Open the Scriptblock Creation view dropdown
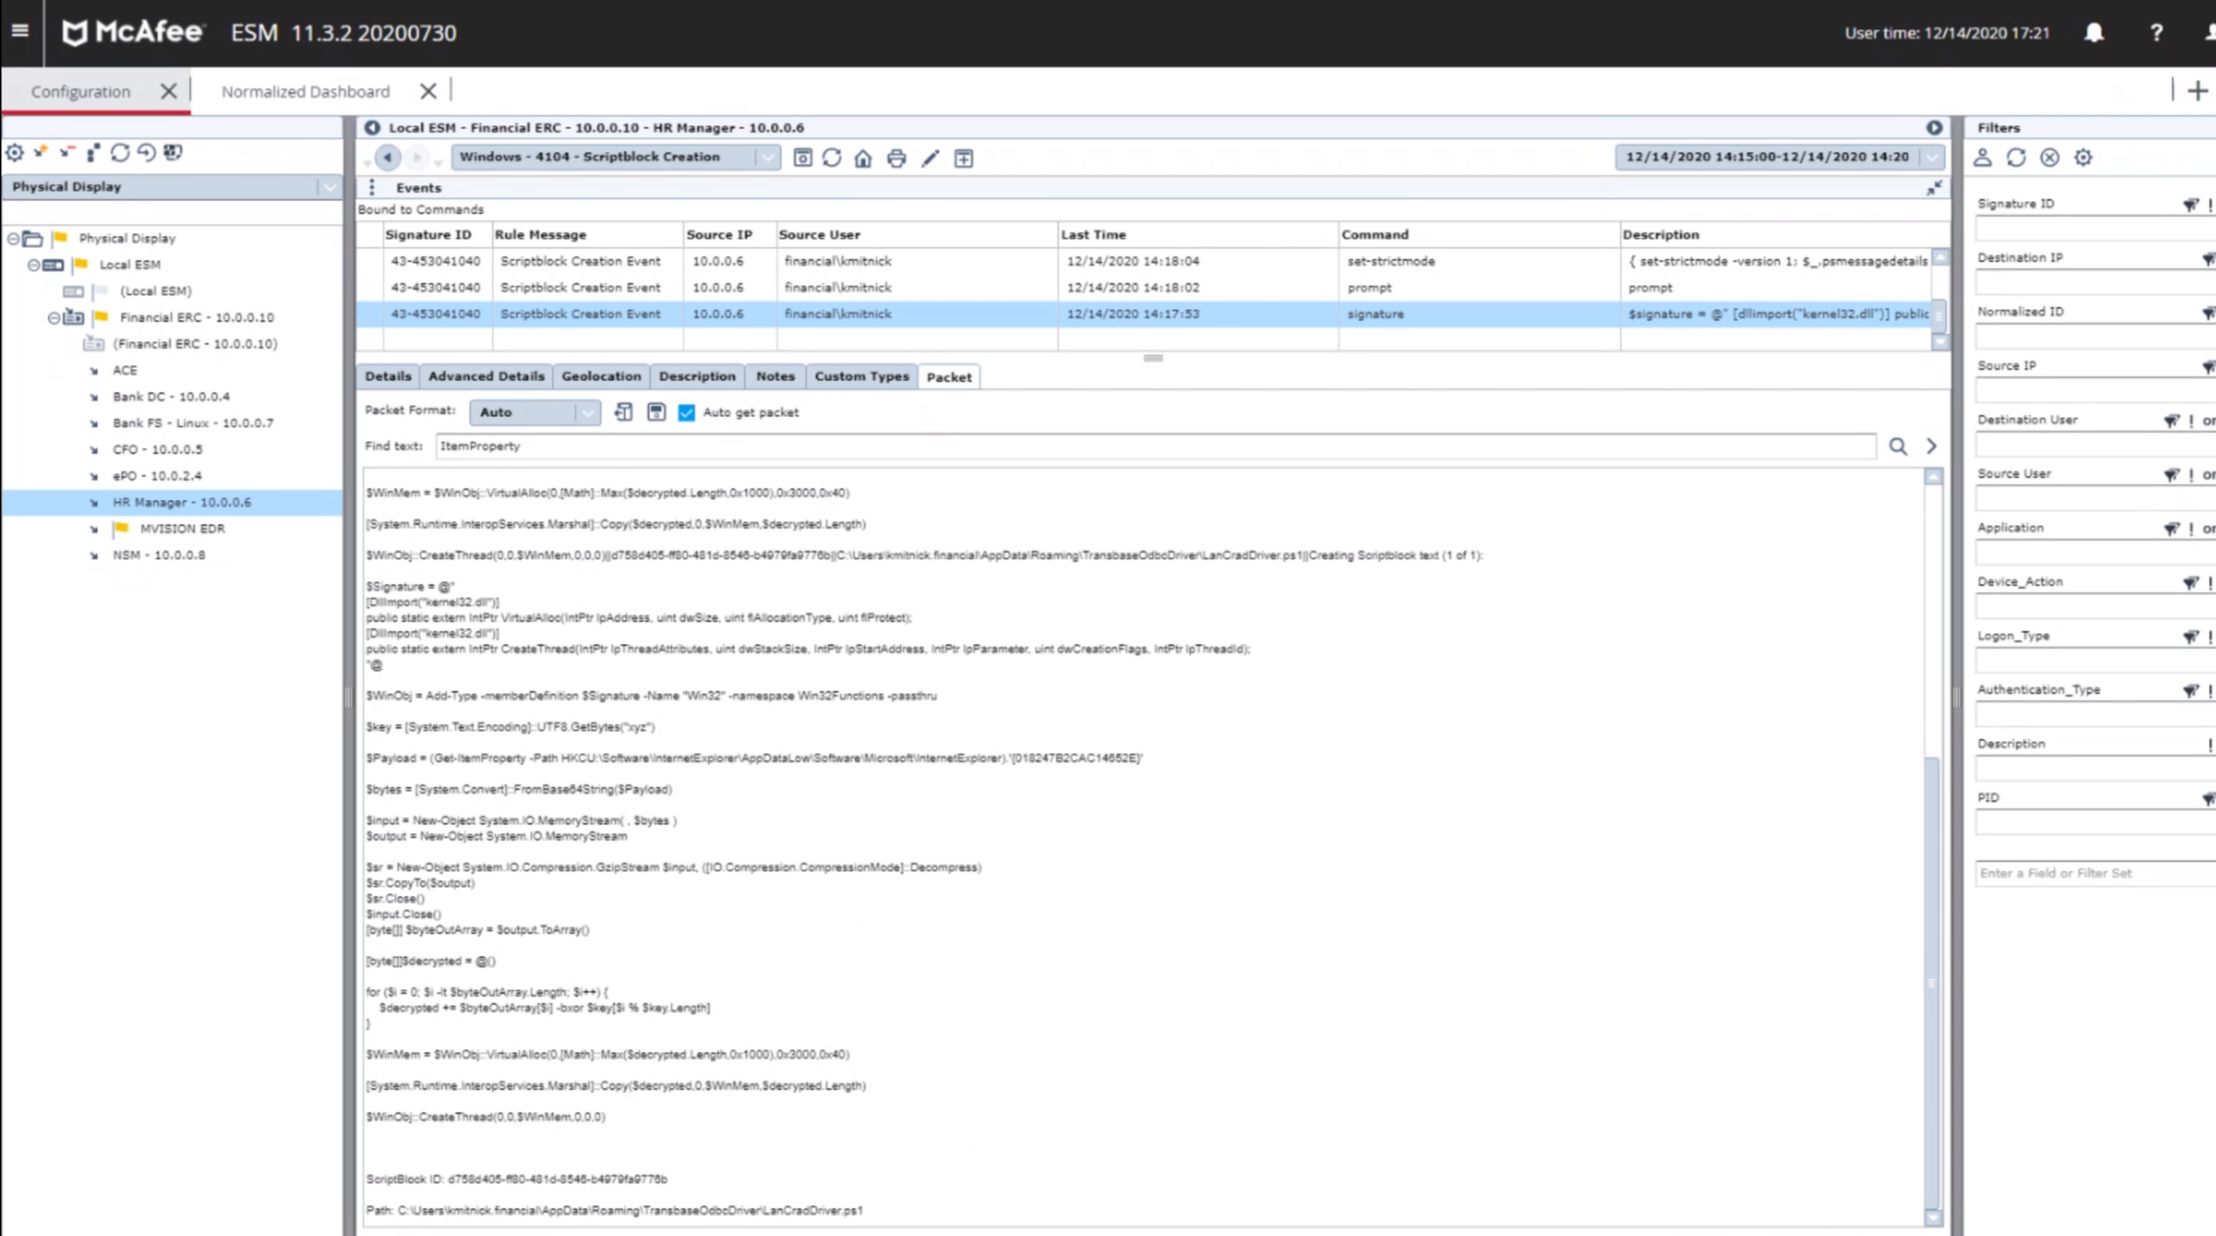The width and height of the screenshot is (2216, 1236). [767, 158]
